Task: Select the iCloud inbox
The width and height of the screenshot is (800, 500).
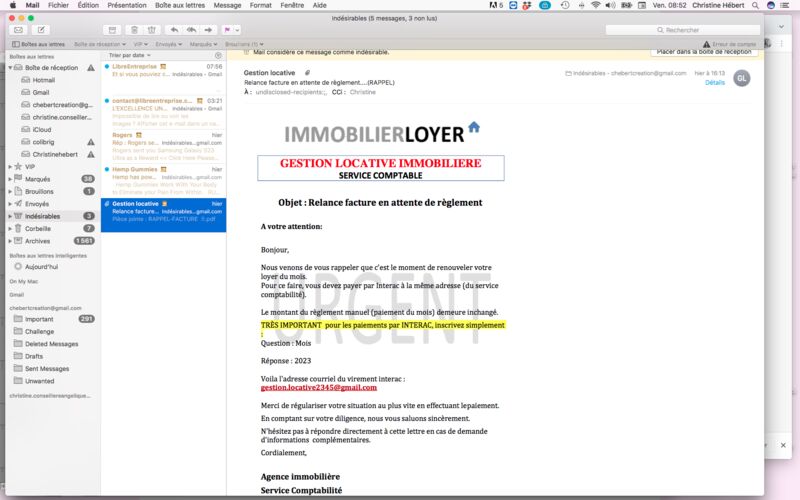Action: (x=42, y=130)
